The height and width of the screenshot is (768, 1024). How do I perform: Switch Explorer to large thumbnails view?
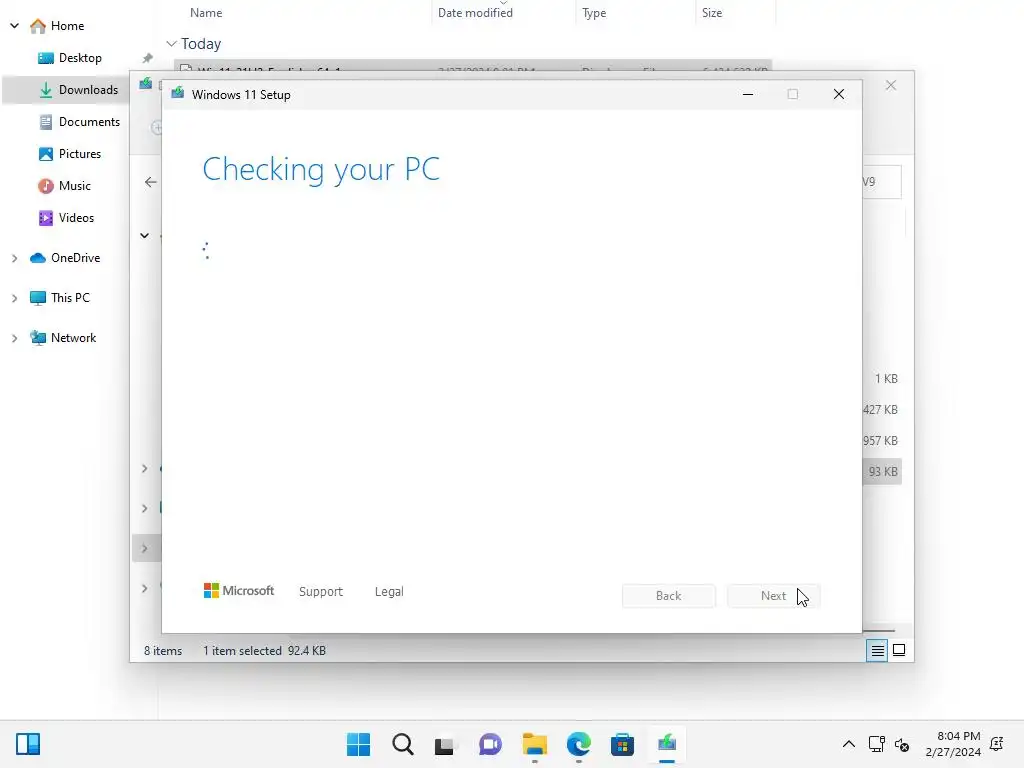[x=899, y=650]
